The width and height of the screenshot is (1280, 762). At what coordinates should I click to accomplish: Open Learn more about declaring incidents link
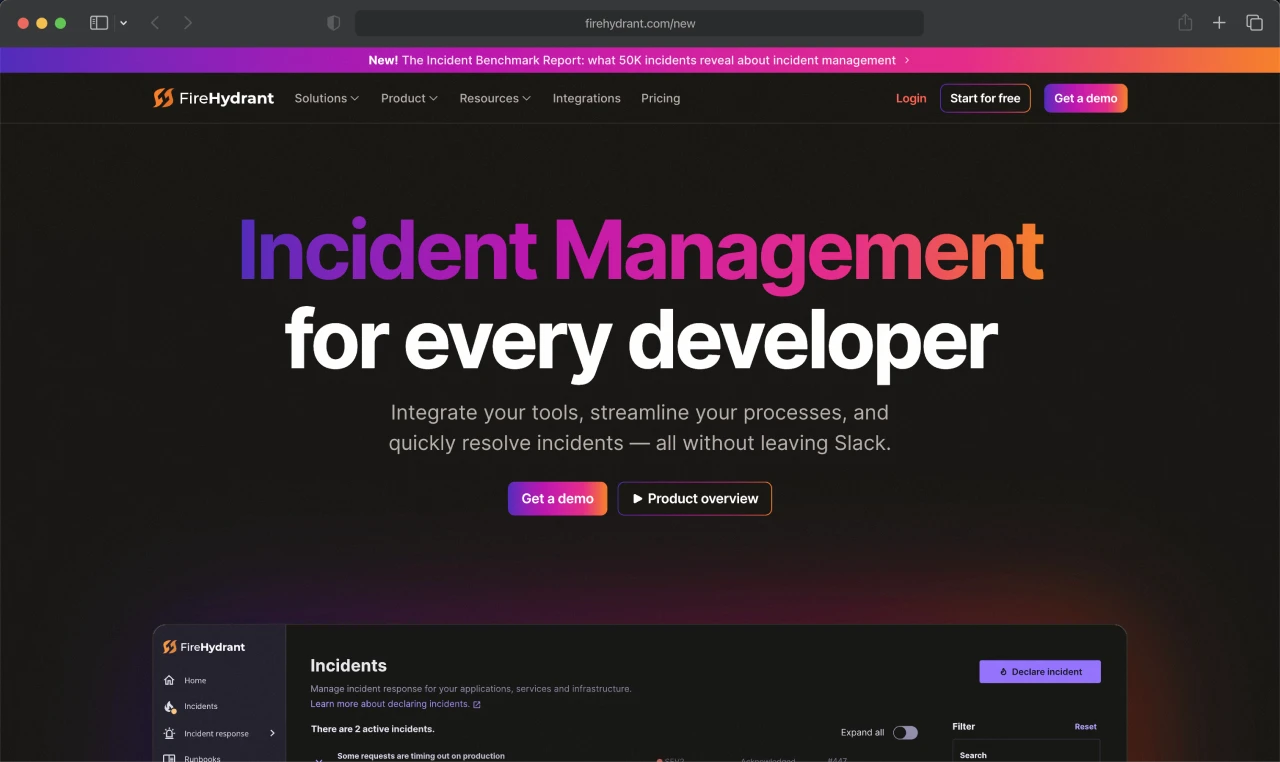point(395,704)
